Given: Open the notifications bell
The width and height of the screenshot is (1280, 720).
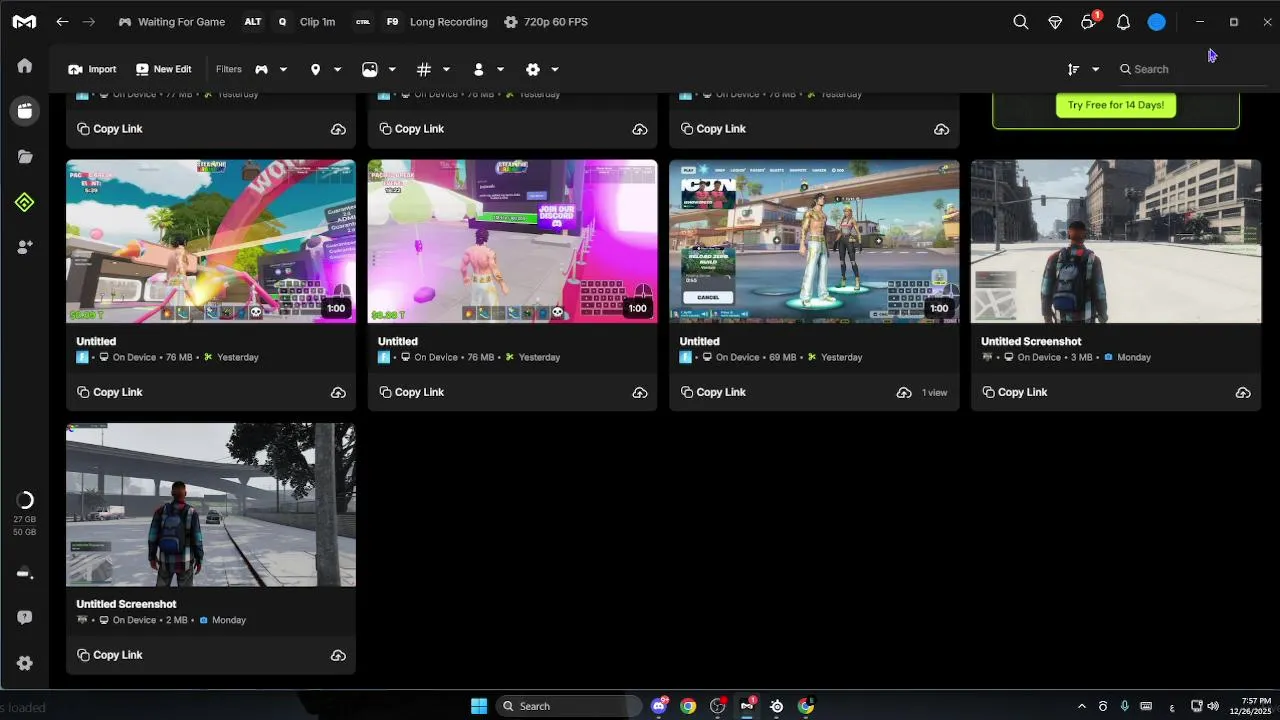Looking at the screenshot, I should [1123, 22].
